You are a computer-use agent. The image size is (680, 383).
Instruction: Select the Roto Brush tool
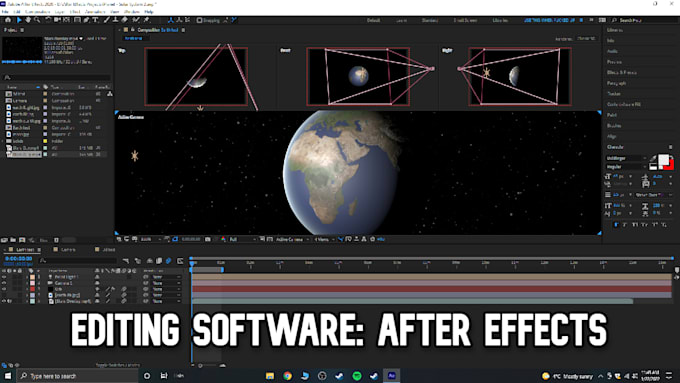[x=136, y=20]
